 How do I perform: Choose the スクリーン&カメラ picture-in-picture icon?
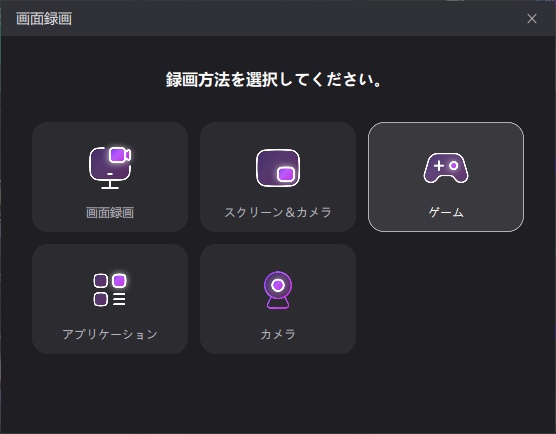pyautogui.click(x=278, y=168)
